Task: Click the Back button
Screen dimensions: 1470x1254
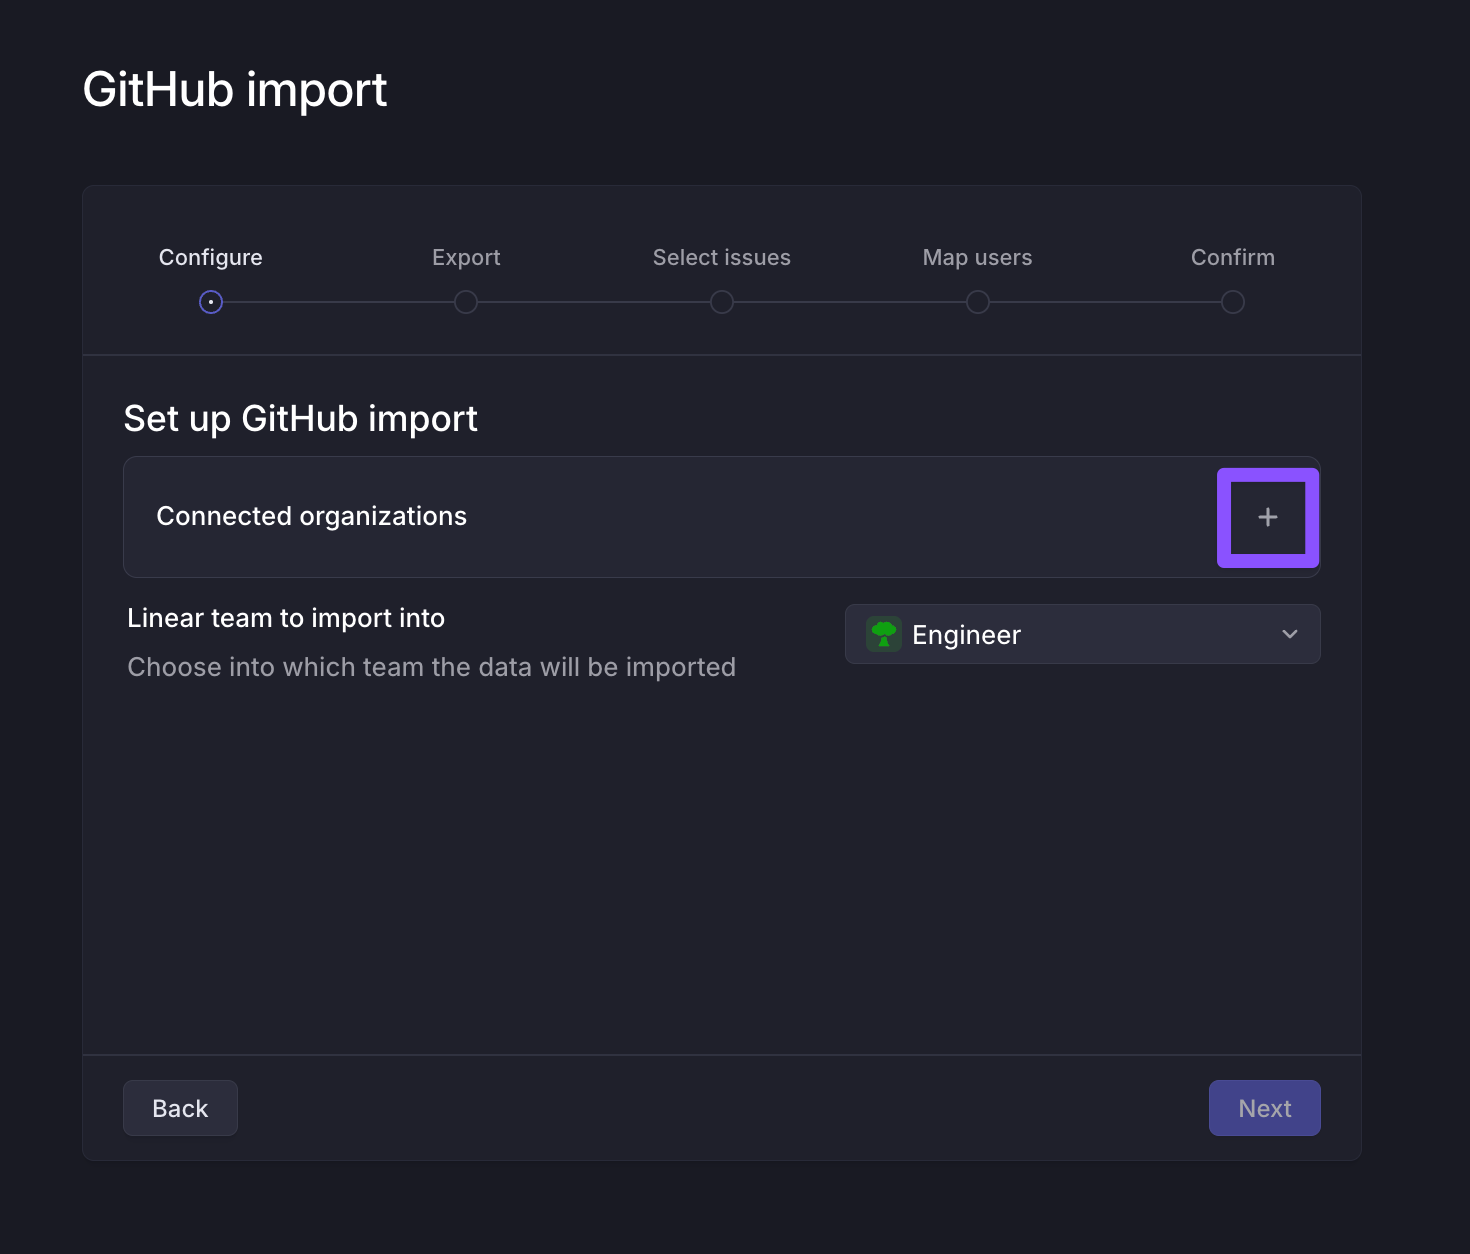Action: [180, 1108]
